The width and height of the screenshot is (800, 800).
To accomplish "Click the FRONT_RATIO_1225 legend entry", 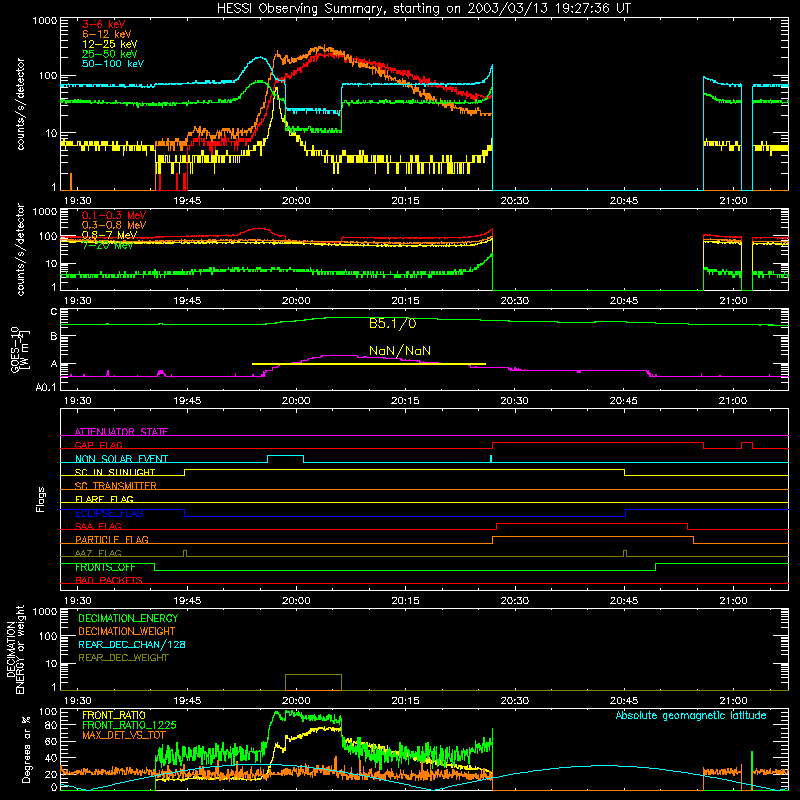I will click(x=129, y=725).
